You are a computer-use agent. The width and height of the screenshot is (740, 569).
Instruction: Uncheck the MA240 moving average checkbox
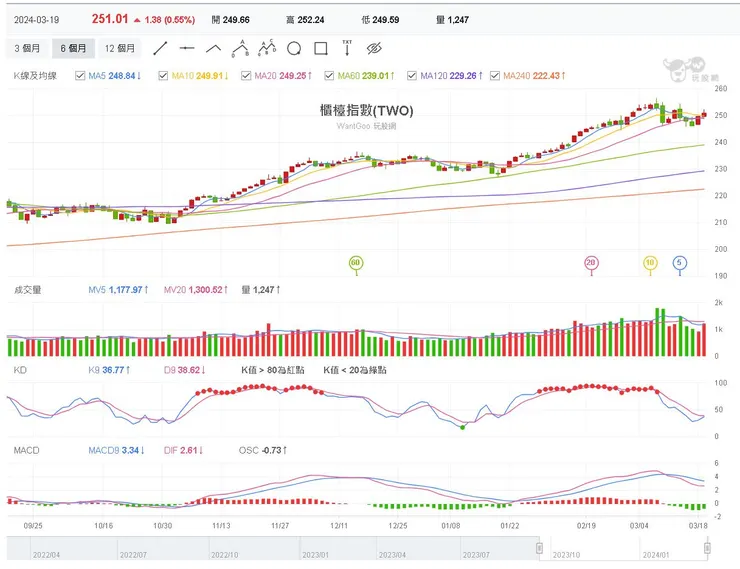[495, 75]
